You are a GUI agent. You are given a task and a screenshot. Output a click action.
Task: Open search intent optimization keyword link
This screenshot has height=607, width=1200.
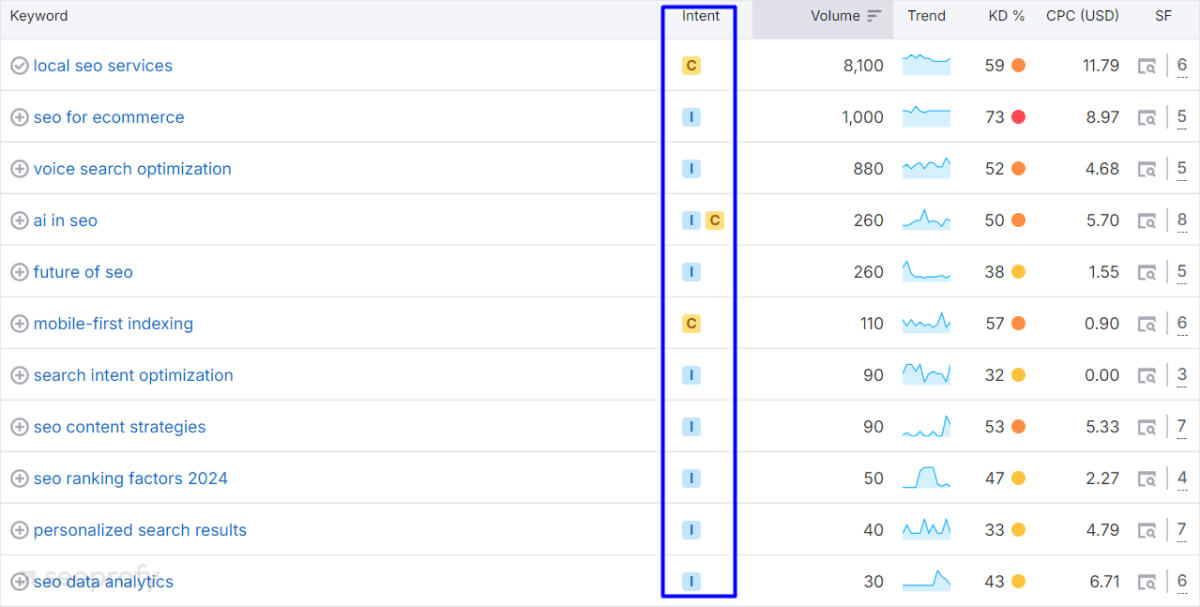pyautogui.click(x=133, y=375)
